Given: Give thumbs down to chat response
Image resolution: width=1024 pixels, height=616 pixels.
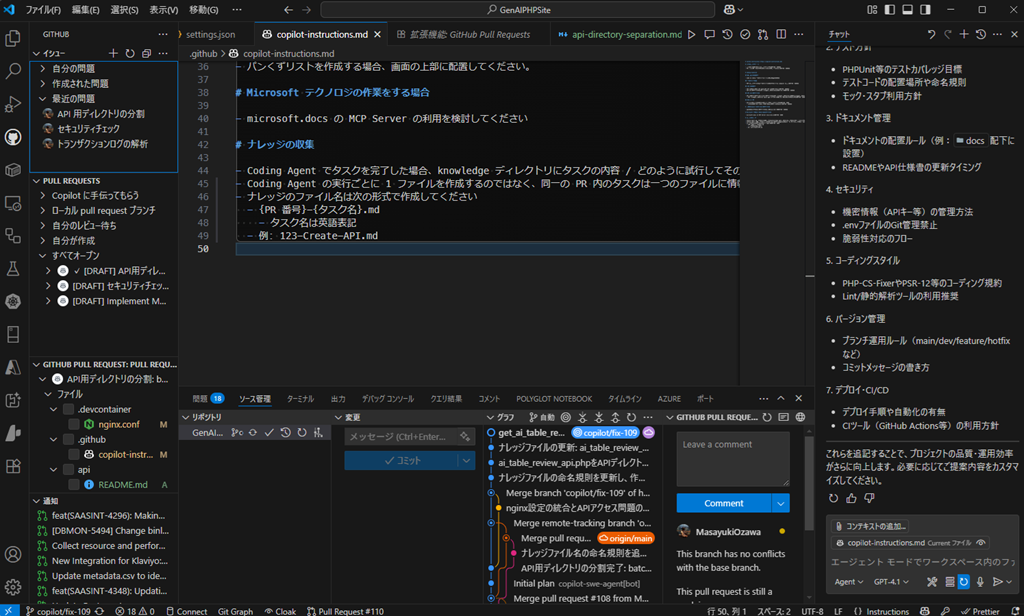Looking at the screenshot, I should 869,498.
